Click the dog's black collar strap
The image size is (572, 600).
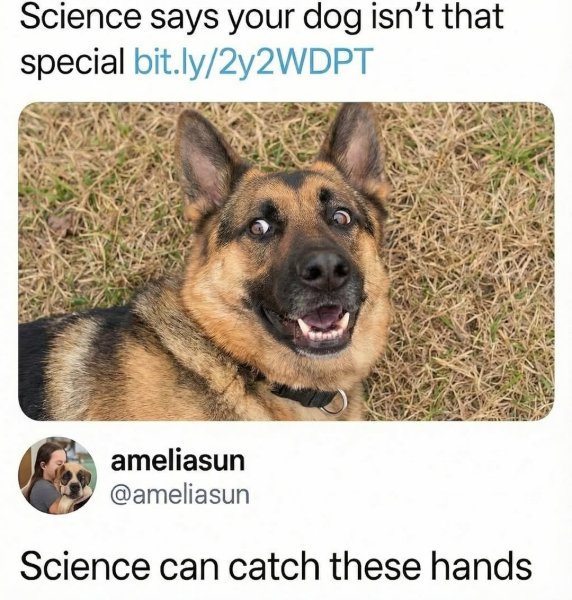[x=298, y=395]
